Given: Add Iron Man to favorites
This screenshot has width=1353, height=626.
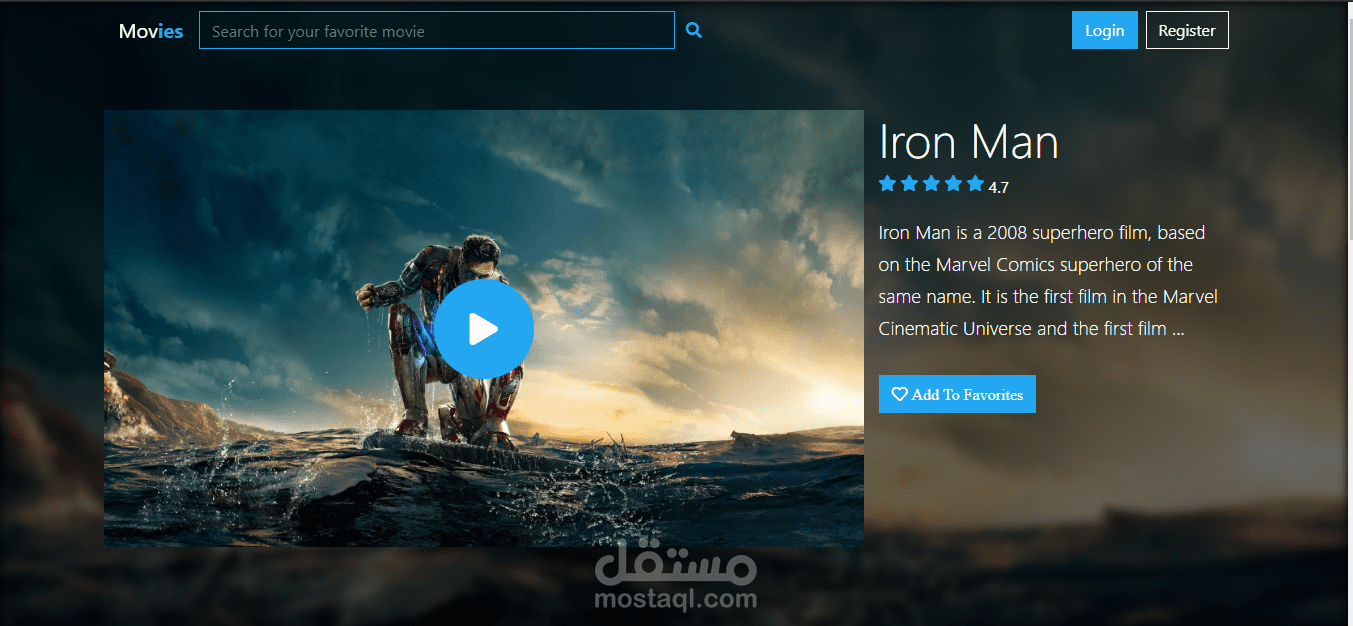Looking at the screenshot, I should click(x=957, y=394).
